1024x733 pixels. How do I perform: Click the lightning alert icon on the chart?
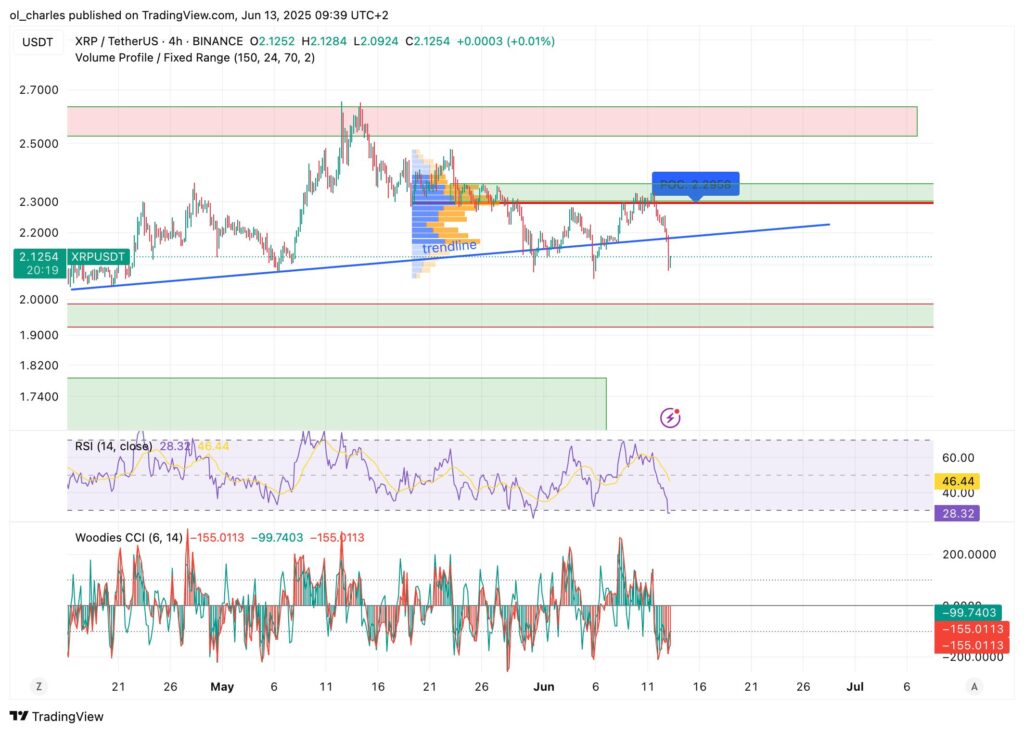[x=669, y=417]
